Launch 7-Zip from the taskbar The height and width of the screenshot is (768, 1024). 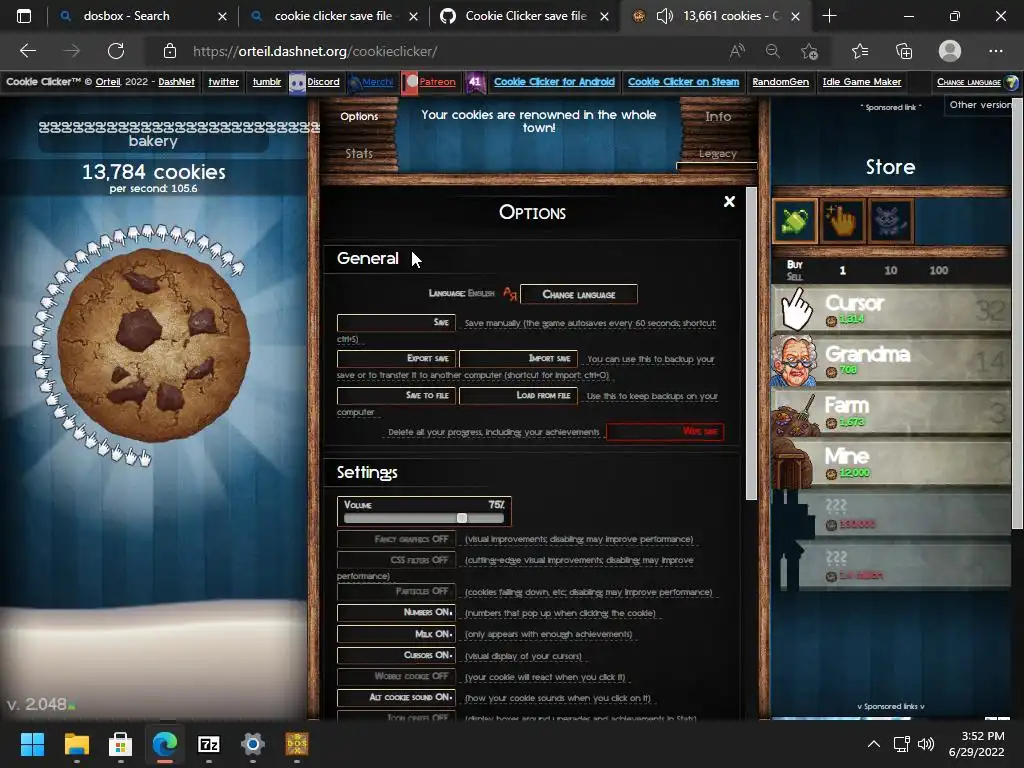tap(209, 744)
